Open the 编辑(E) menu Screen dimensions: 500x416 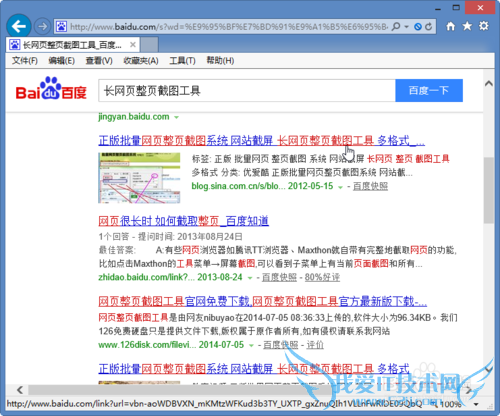pyautogui.click(x=62, y=61)
